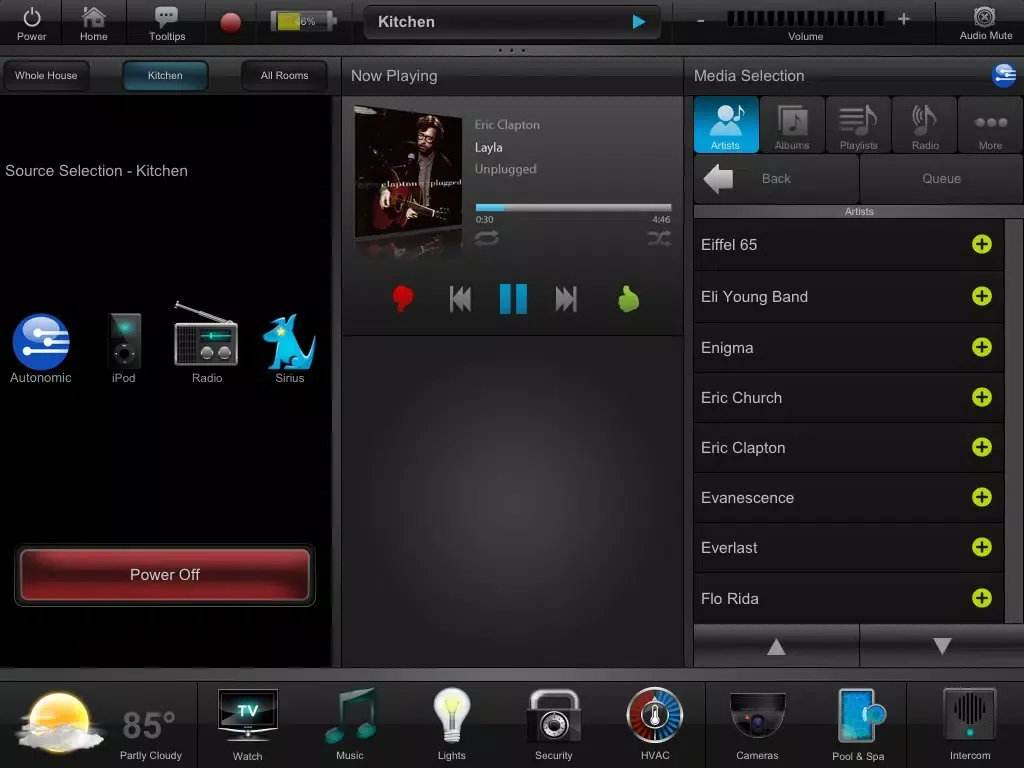Expand the three-dot handle below the top bar
This screenshot has height=768, width=1024.
coord(511,50)
